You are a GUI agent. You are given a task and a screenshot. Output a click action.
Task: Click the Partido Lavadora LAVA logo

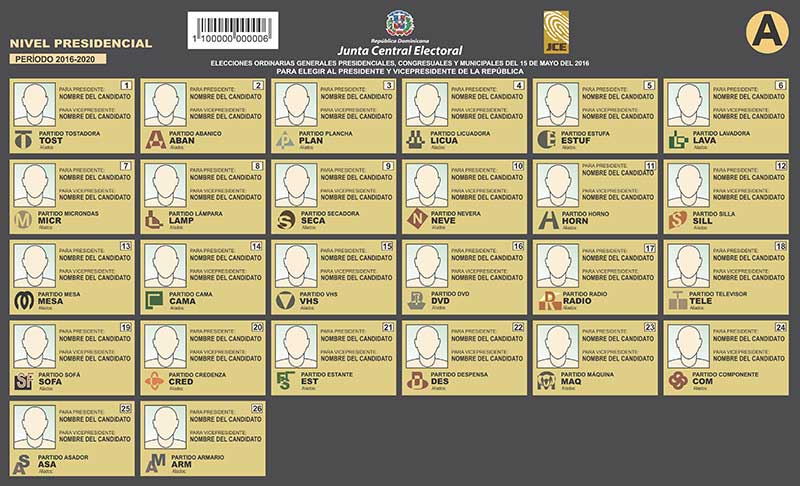(678, 140)
